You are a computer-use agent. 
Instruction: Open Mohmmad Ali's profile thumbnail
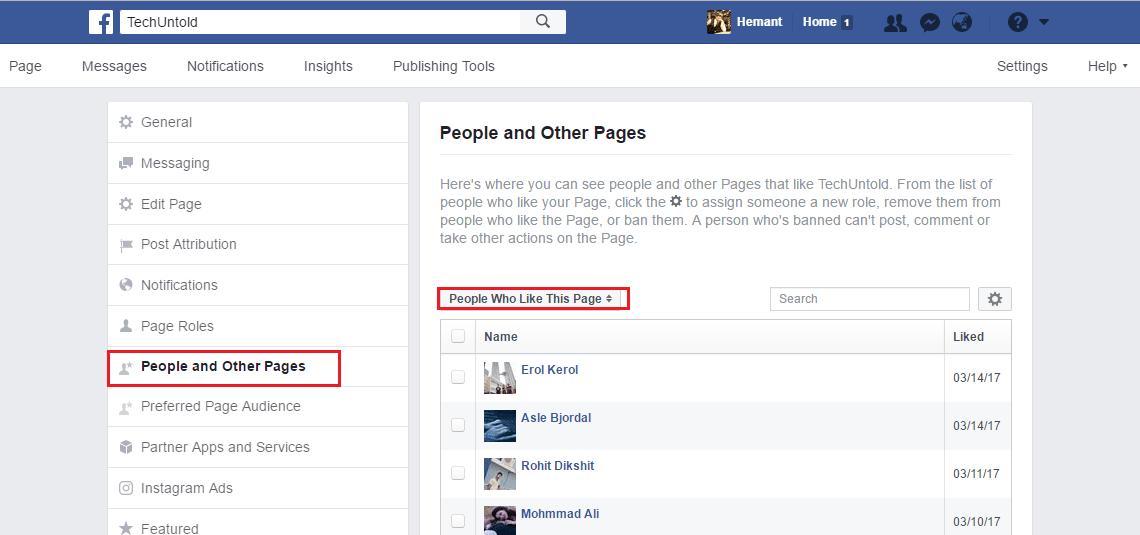pos(500,520)
